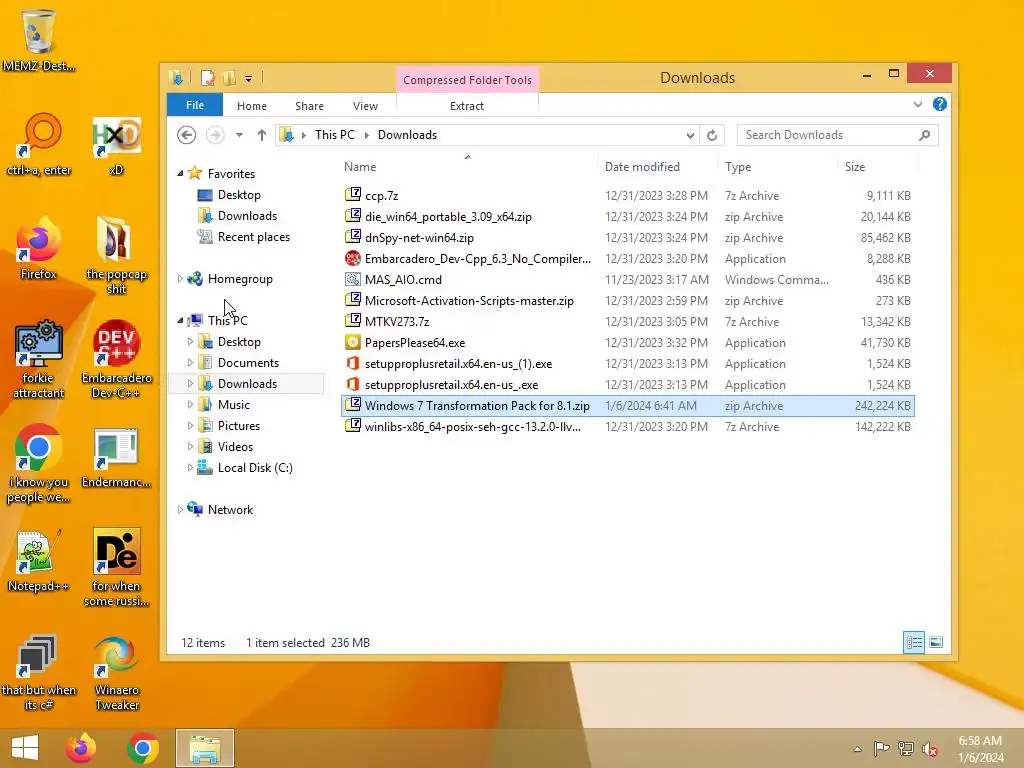Image resolution: width=1024 pixels, height=768 pixels.
Task: Go back with the Back arrow
Action: (187, 135)
